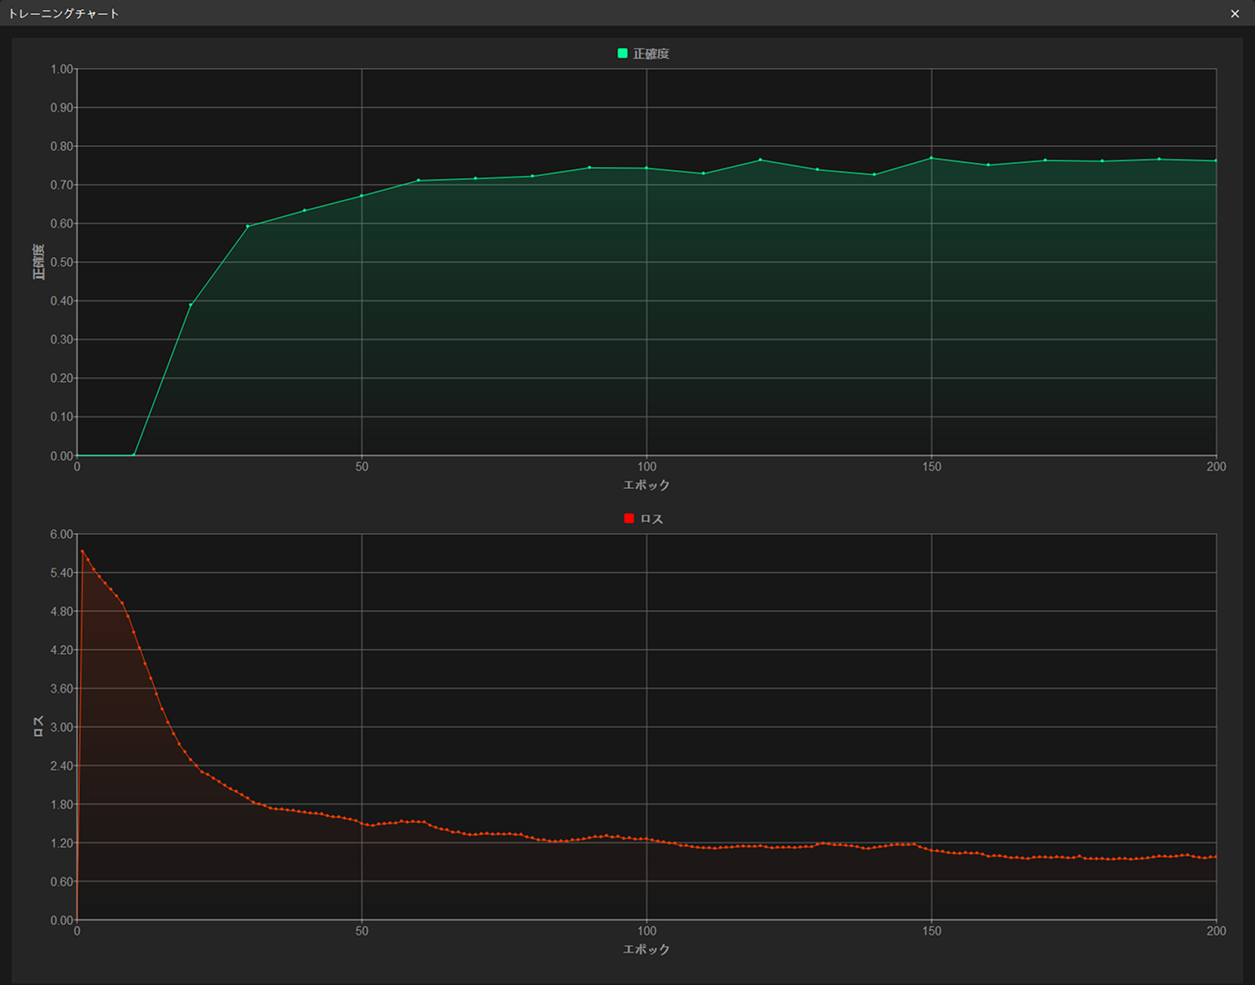The width and height of the screenshot is (1255, 985).
Task: Click the accuracy data point at epoch 90
Action: 589,168
